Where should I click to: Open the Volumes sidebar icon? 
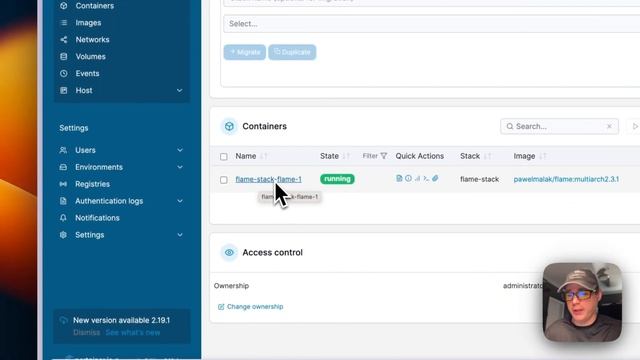pyautogui.click(x=64, y=57)
